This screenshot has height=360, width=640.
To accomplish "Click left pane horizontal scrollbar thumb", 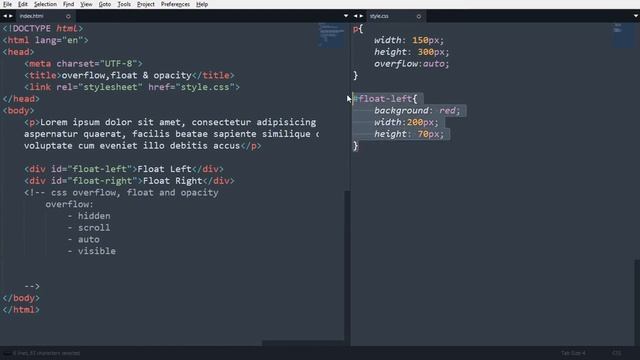I will [x=303, y=343].
